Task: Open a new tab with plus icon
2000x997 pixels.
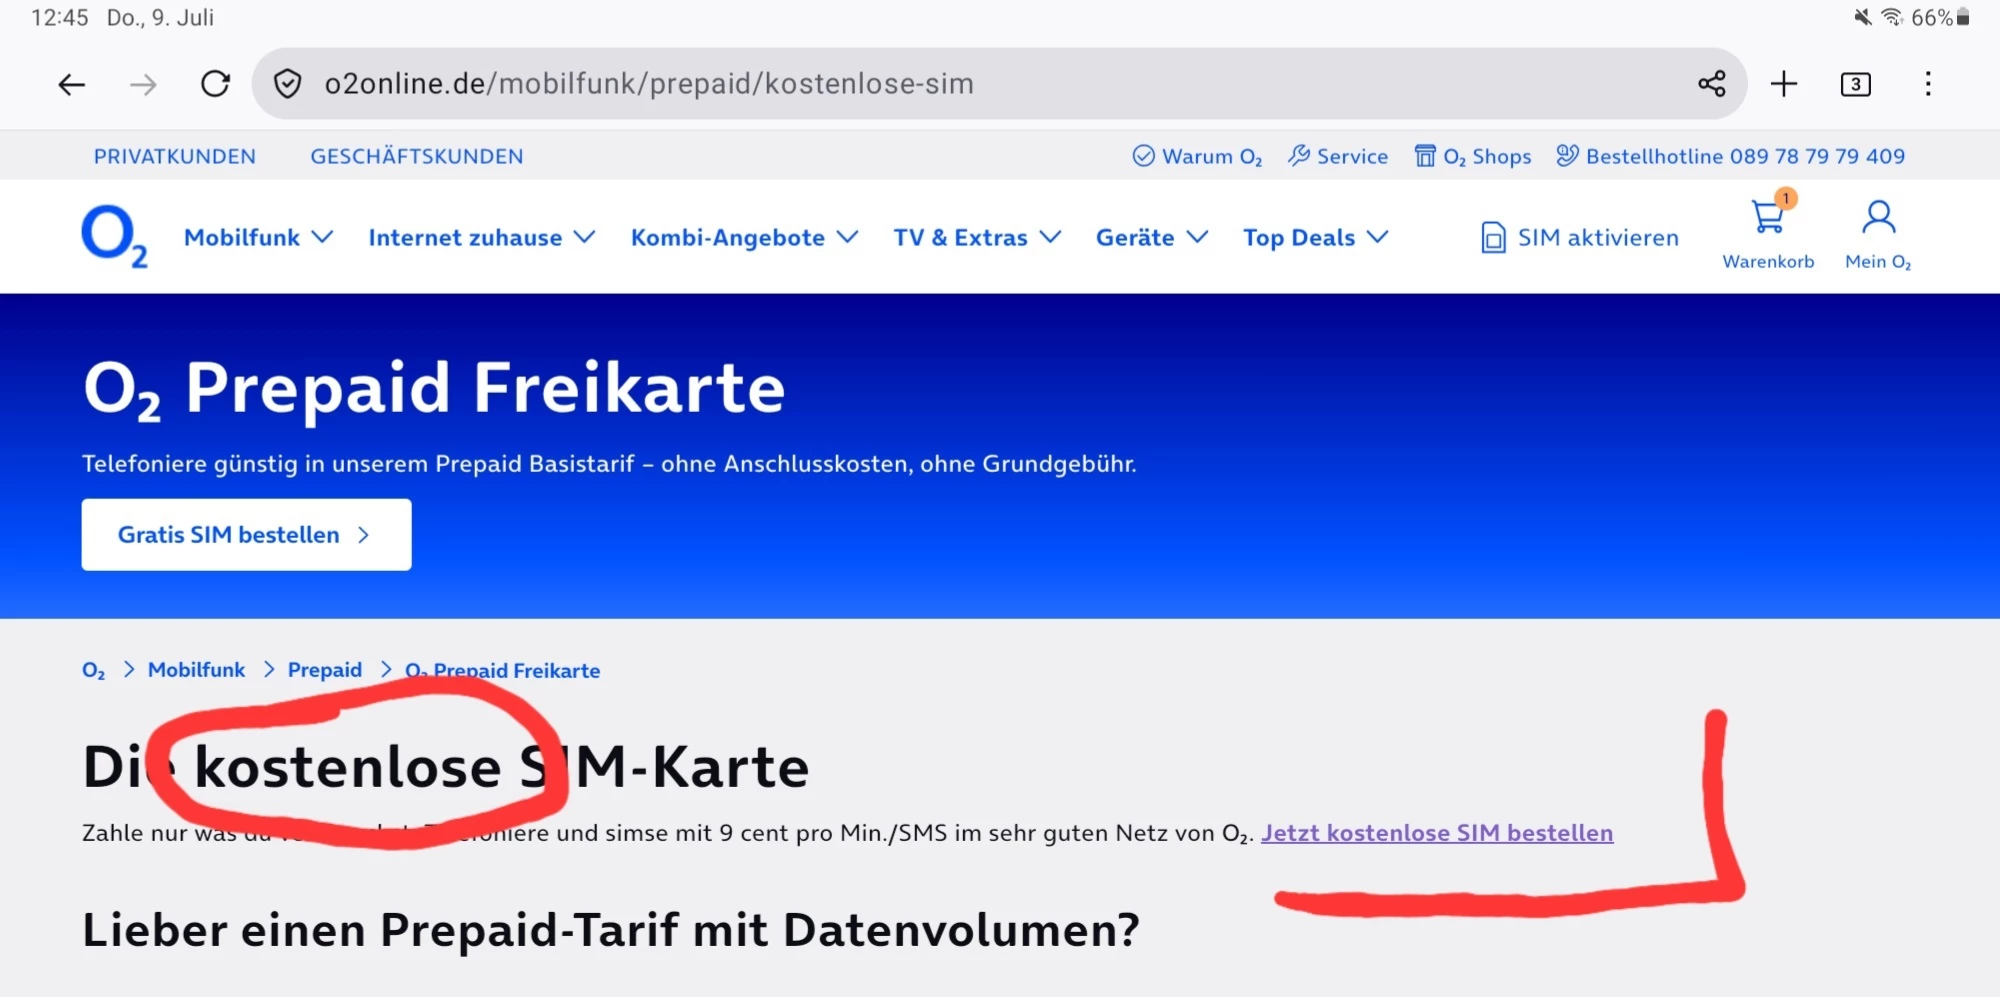Action: [1784, 84]
